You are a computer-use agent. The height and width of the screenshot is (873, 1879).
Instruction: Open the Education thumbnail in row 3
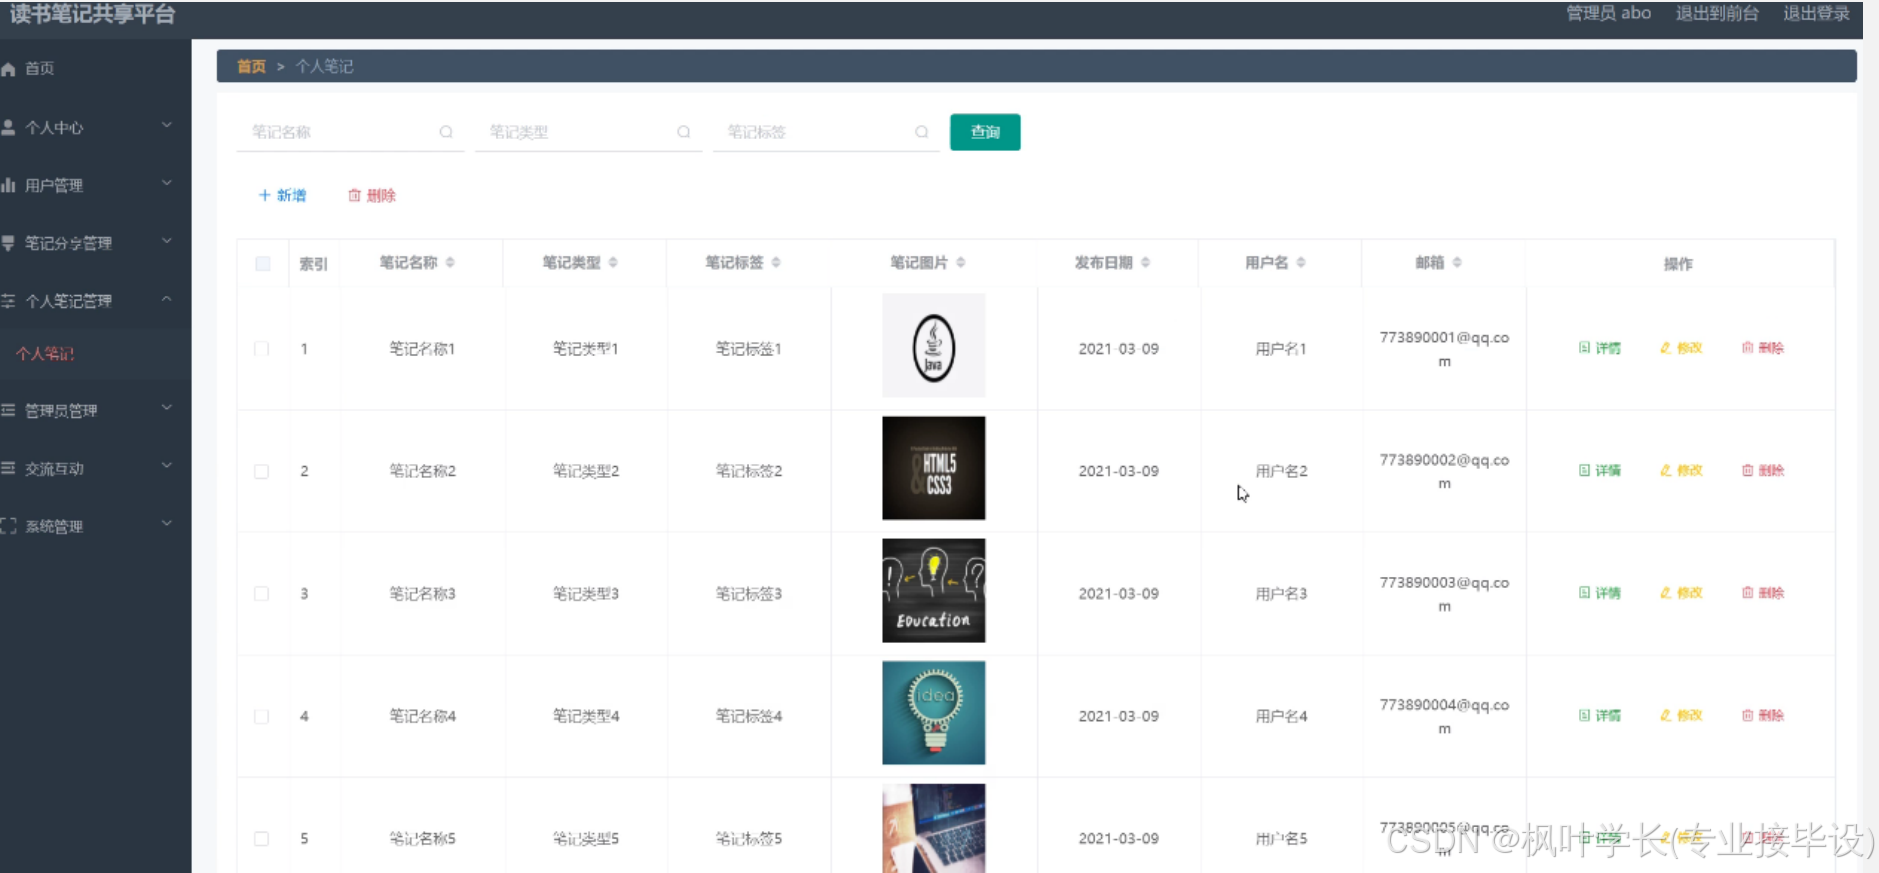(x=934, y=591)
